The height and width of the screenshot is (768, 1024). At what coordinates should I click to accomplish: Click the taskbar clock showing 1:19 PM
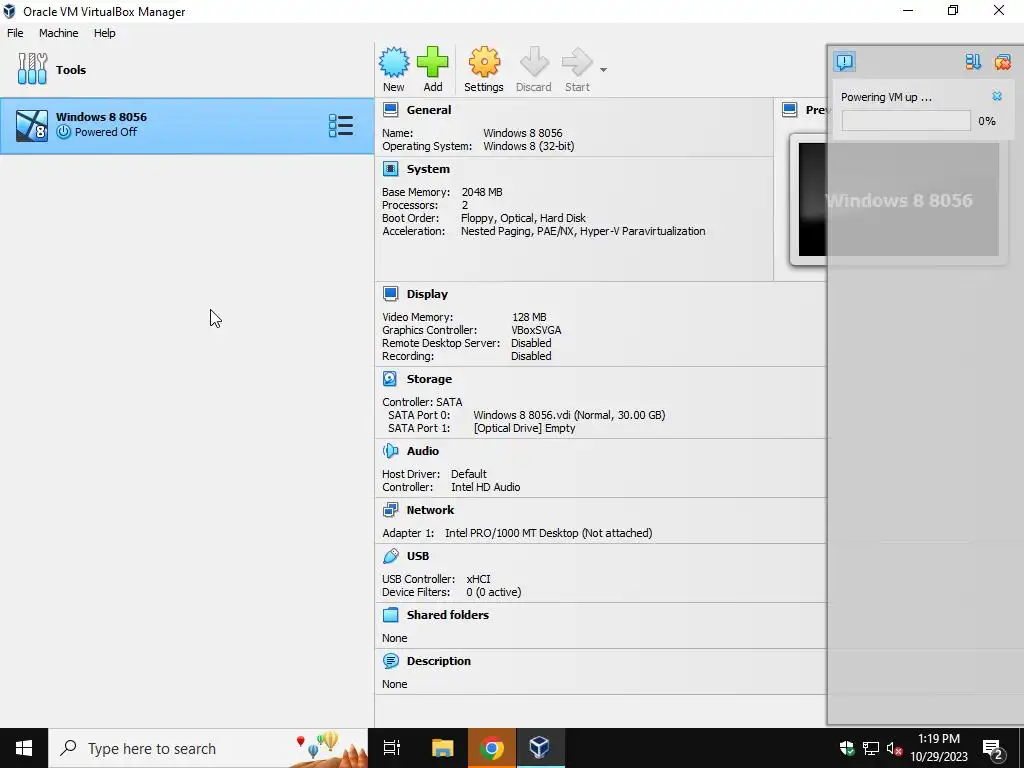[938, 748]
